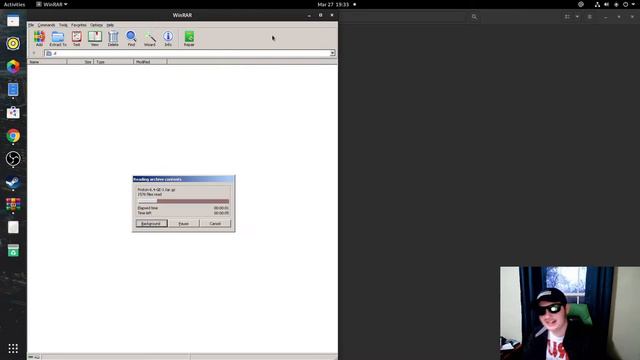This screenshot has height=360, width=640.
Task: Sort by the Modified column header
Action: [x=150, y=62]
